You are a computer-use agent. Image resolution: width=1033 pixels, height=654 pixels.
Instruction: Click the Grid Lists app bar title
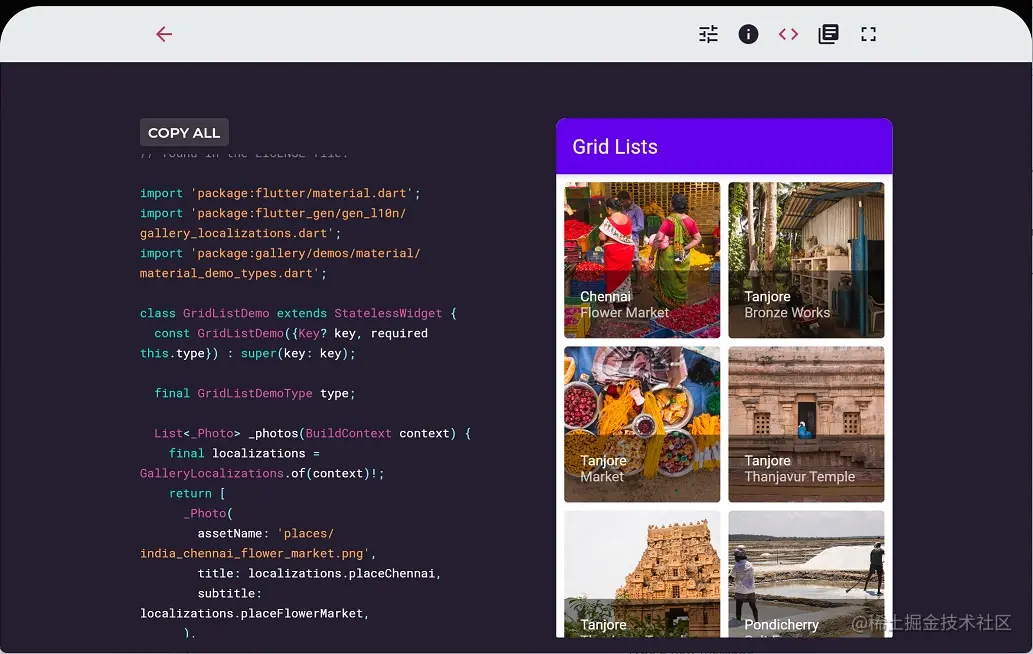click(615, 147)
